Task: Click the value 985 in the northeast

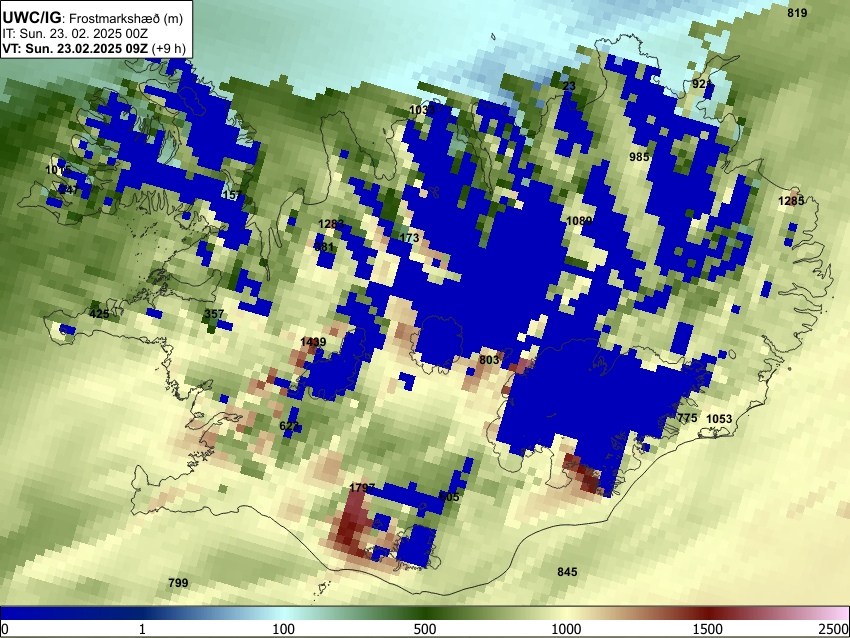Action: coord(639,157)
